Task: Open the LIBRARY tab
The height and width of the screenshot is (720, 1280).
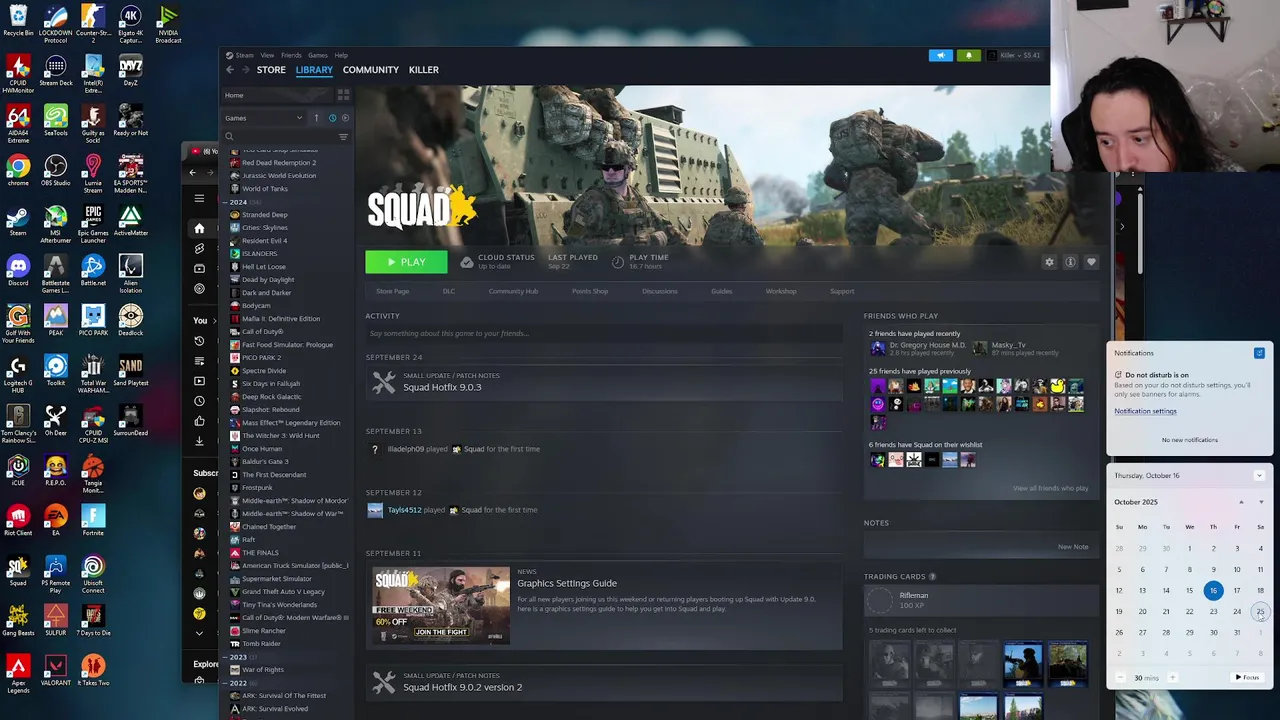Action: coord(314,70)
